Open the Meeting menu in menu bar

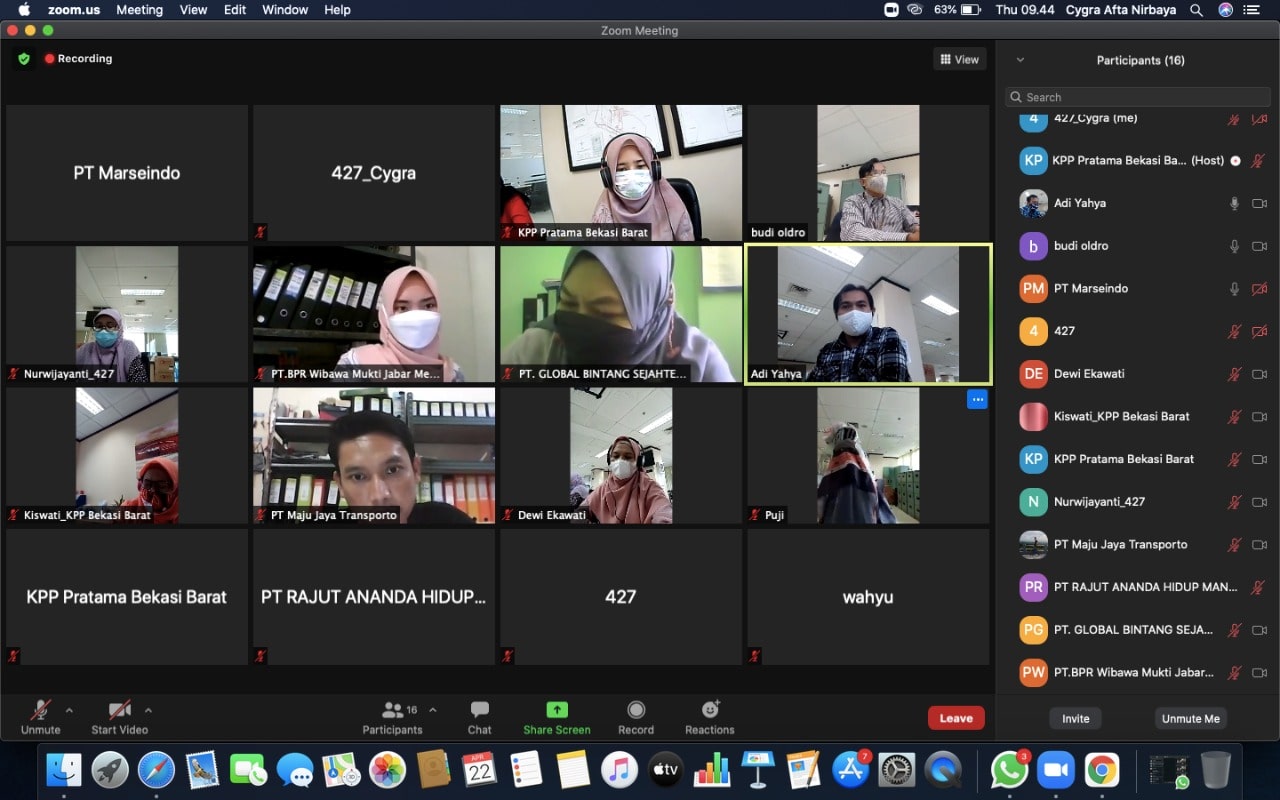pyautogui.click(x=139, y=10)
